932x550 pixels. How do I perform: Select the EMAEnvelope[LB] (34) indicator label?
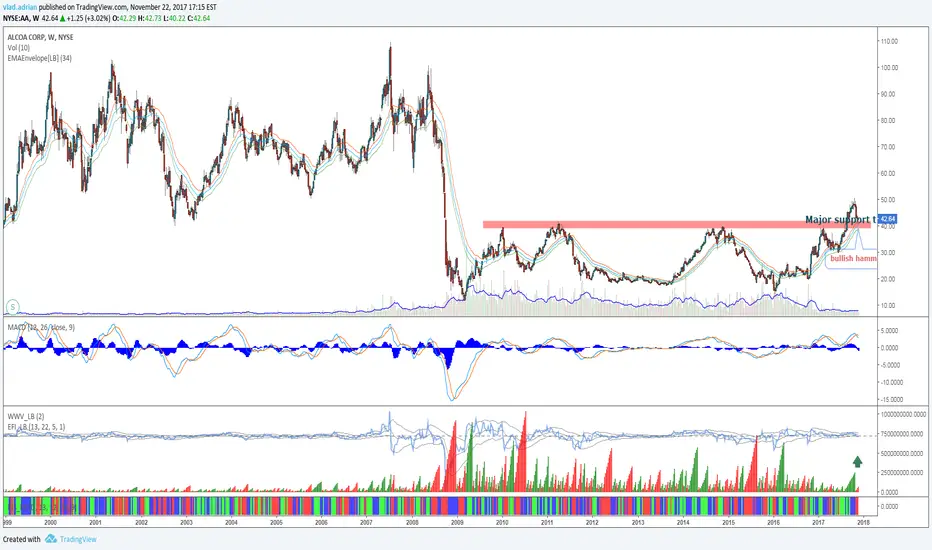click(39, 58)
